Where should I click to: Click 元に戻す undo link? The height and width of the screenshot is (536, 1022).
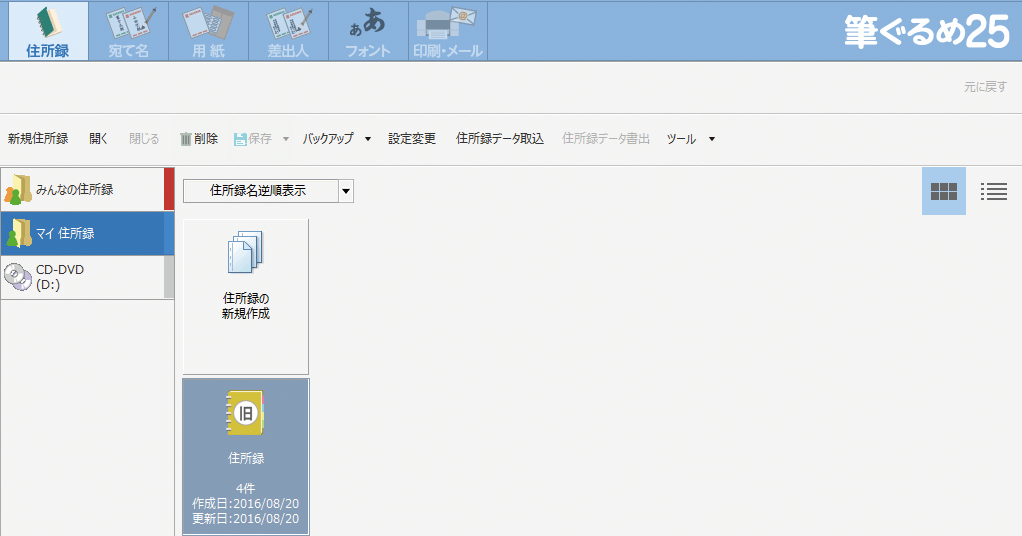[x=986, y=87]
